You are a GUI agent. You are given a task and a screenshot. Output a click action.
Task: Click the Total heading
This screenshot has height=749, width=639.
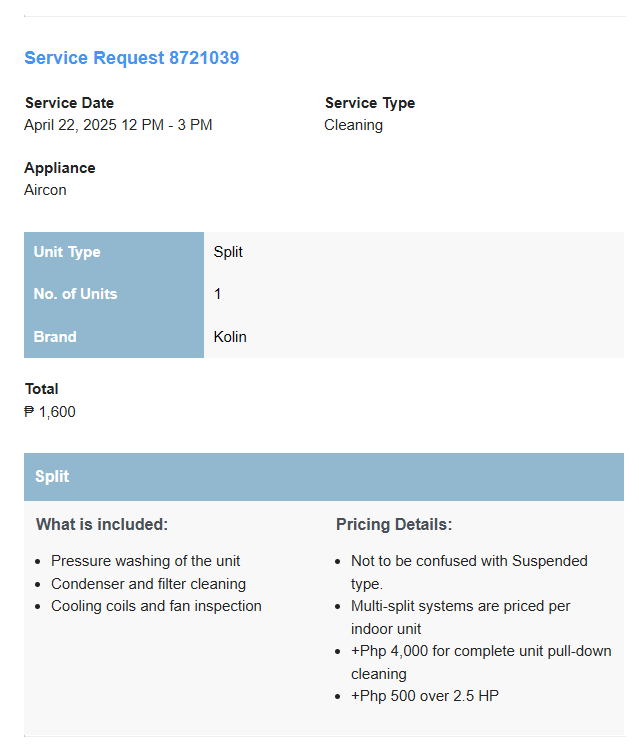tap(42, 389)
